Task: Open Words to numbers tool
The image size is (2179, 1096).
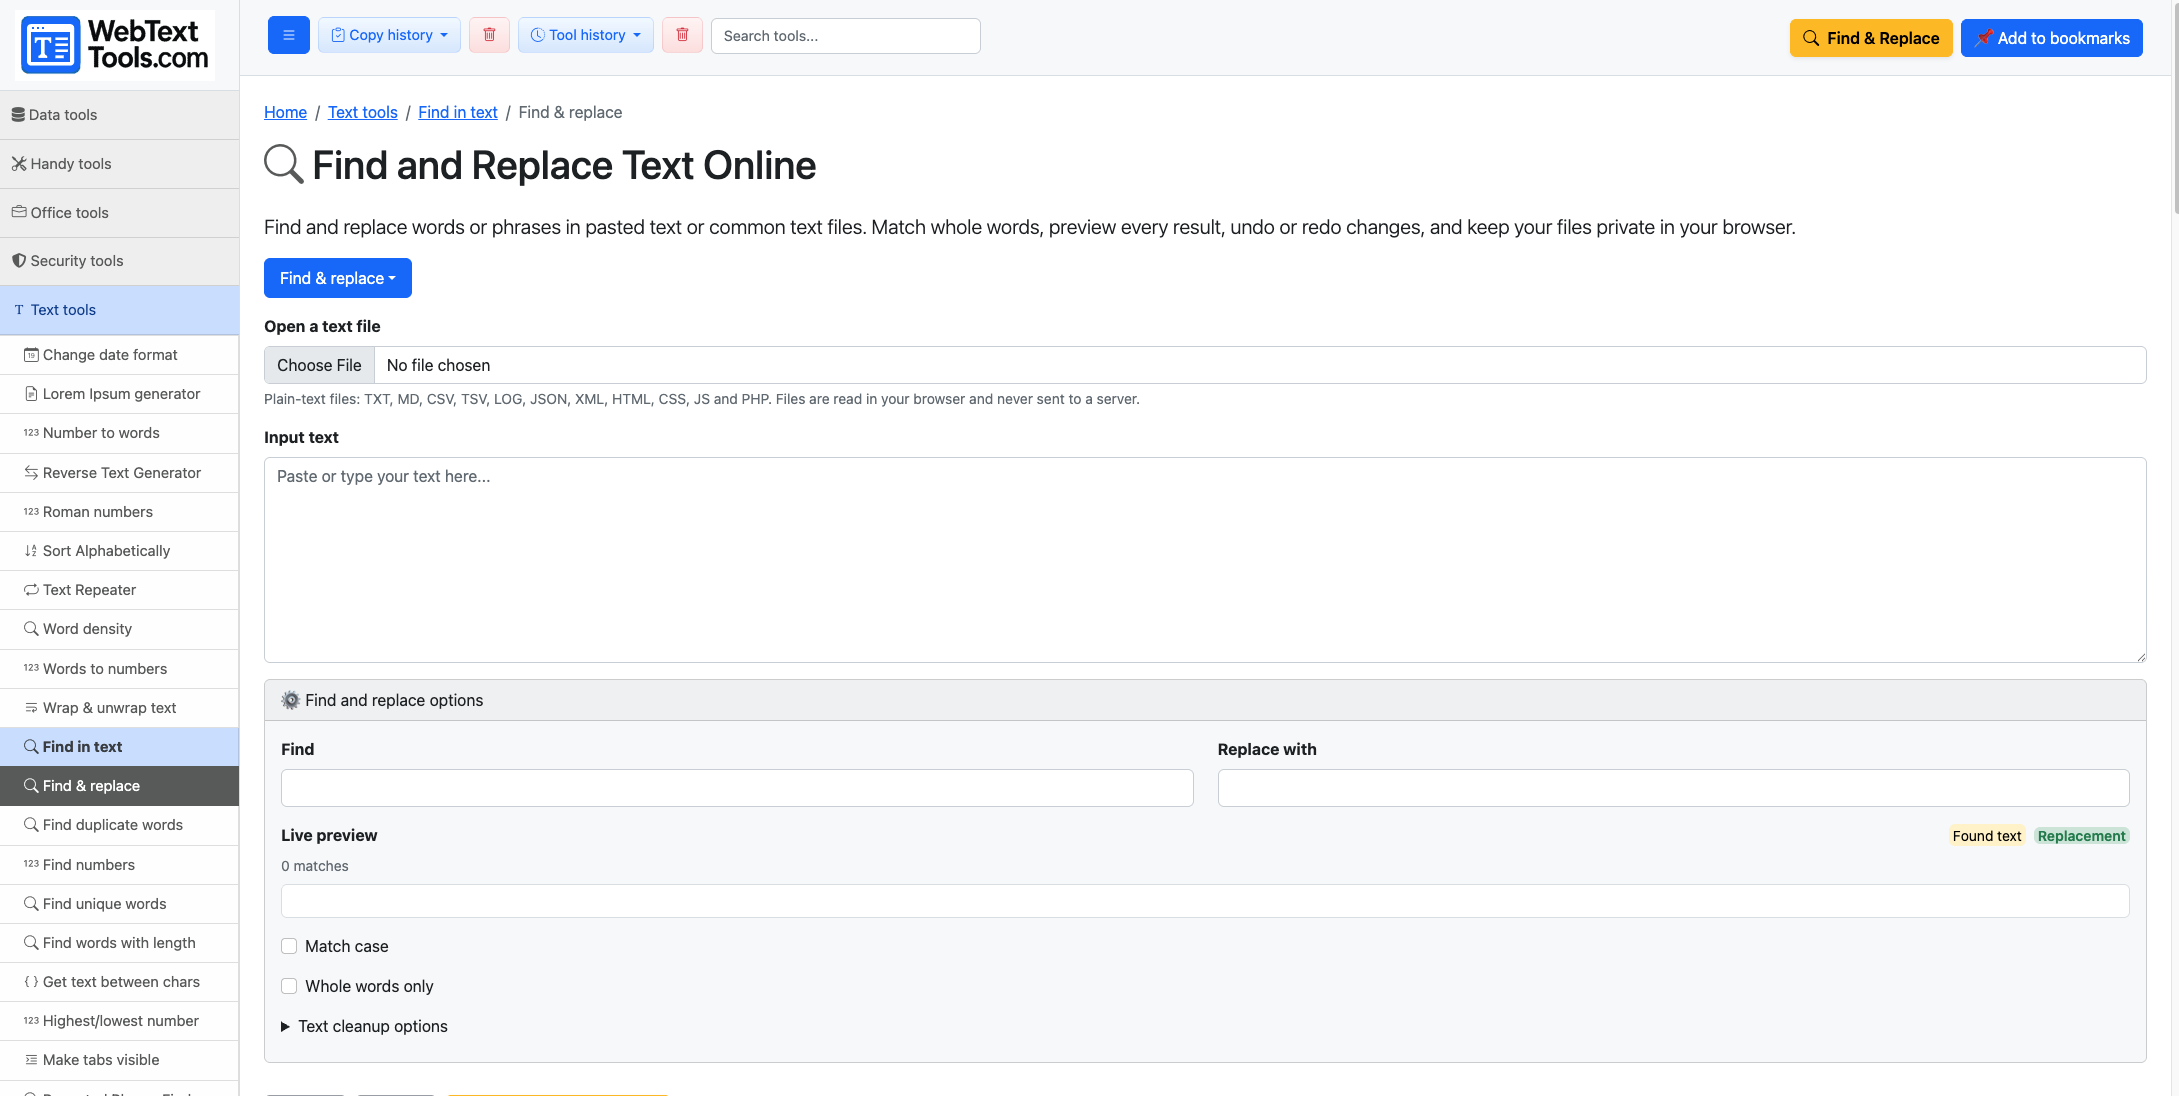Action: click(x=120, y=669)
